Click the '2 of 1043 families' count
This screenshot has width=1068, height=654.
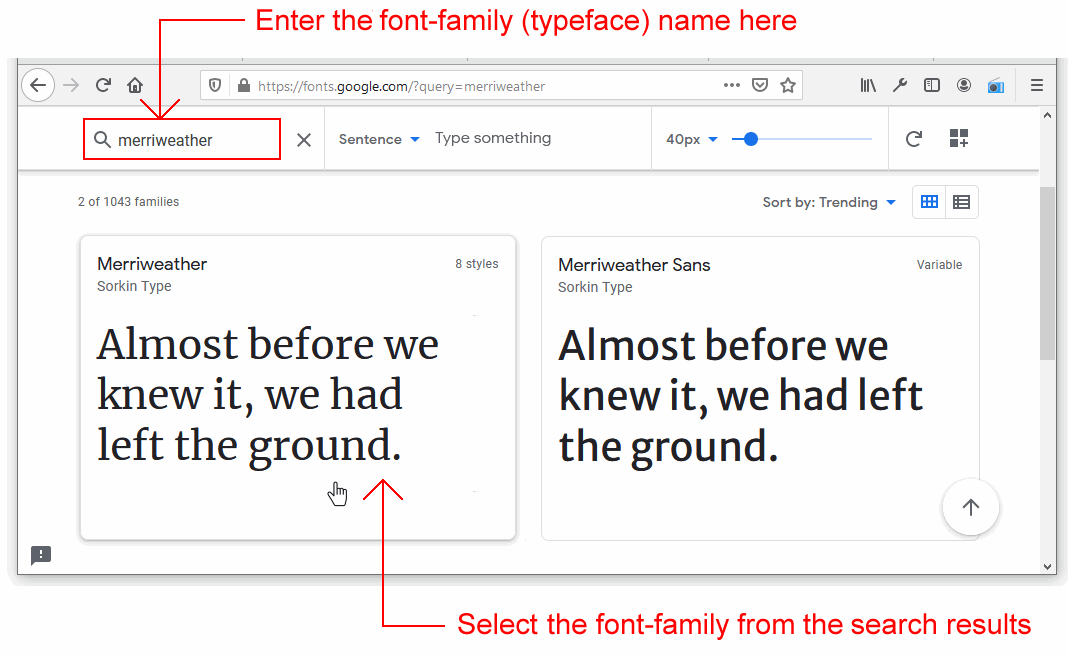128,202
